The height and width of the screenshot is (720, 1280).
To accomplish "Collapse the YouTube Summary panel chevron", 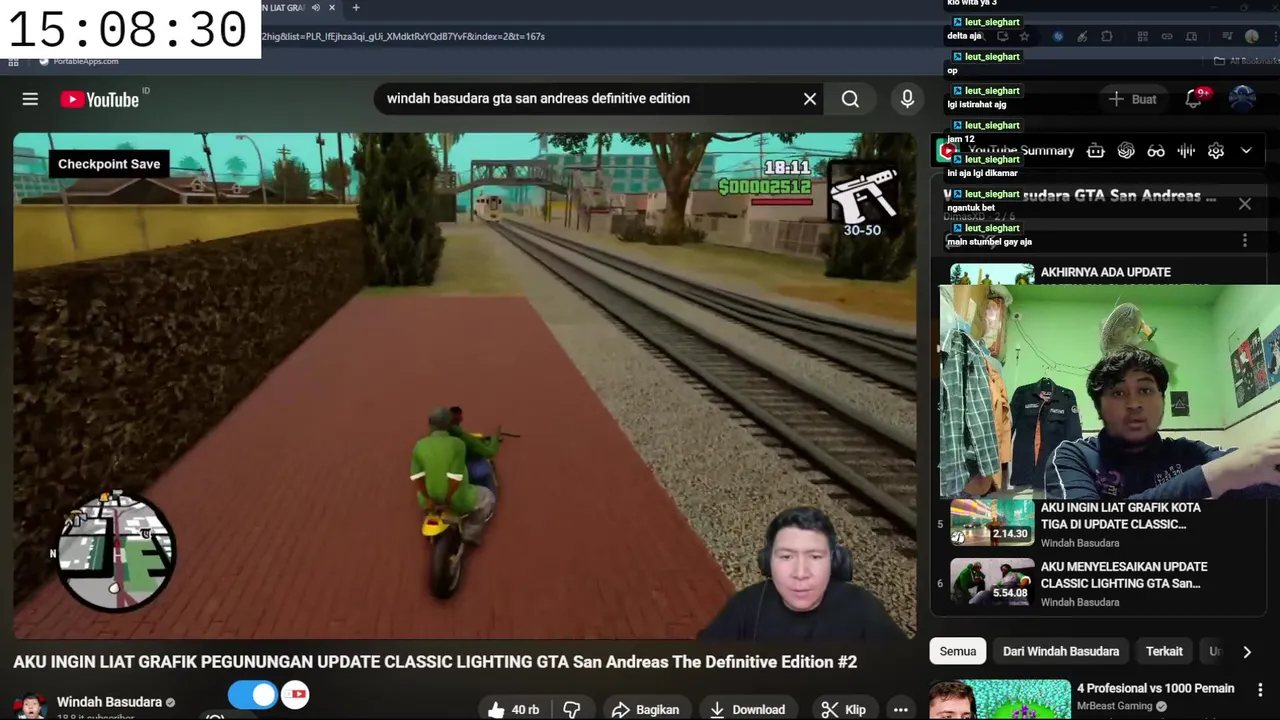I will pos(1246,151).
